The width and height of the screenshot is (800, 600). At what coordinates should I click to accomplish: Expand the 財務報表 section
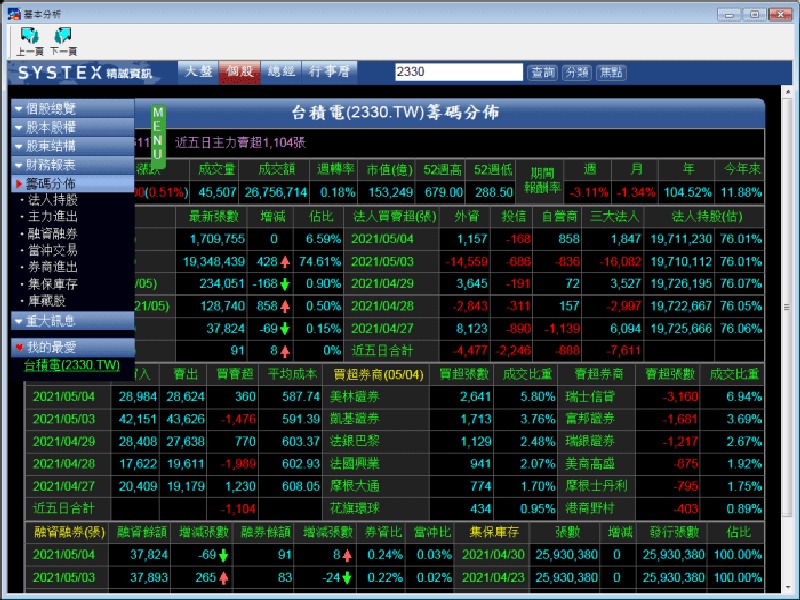pyautogui.click(x=72, y=165)
